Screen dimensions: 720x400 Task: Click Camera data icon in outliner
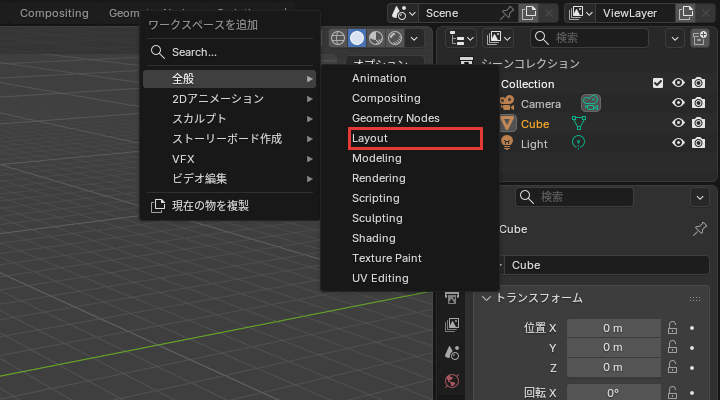pyautogui.click(x=591, y=103)
